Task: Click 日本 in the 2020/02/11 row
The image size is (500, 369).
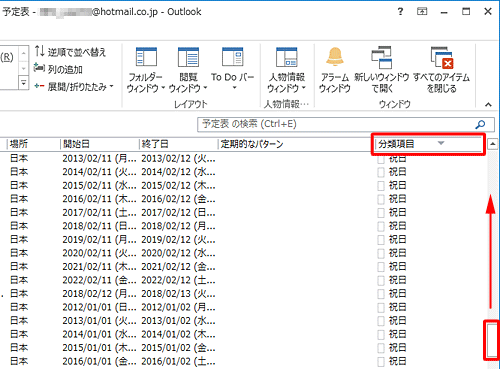Action: [x=19, y=253]
